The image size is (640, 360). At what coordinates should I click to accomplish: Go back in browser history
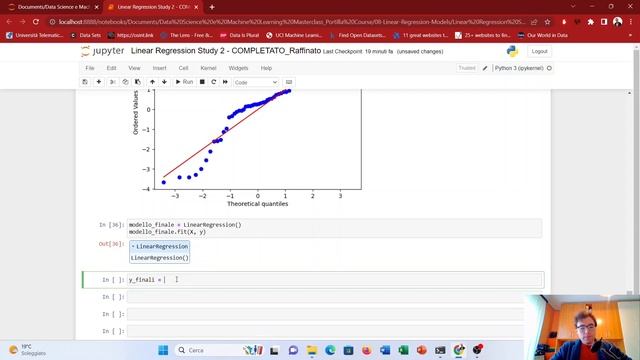(9, 22)
